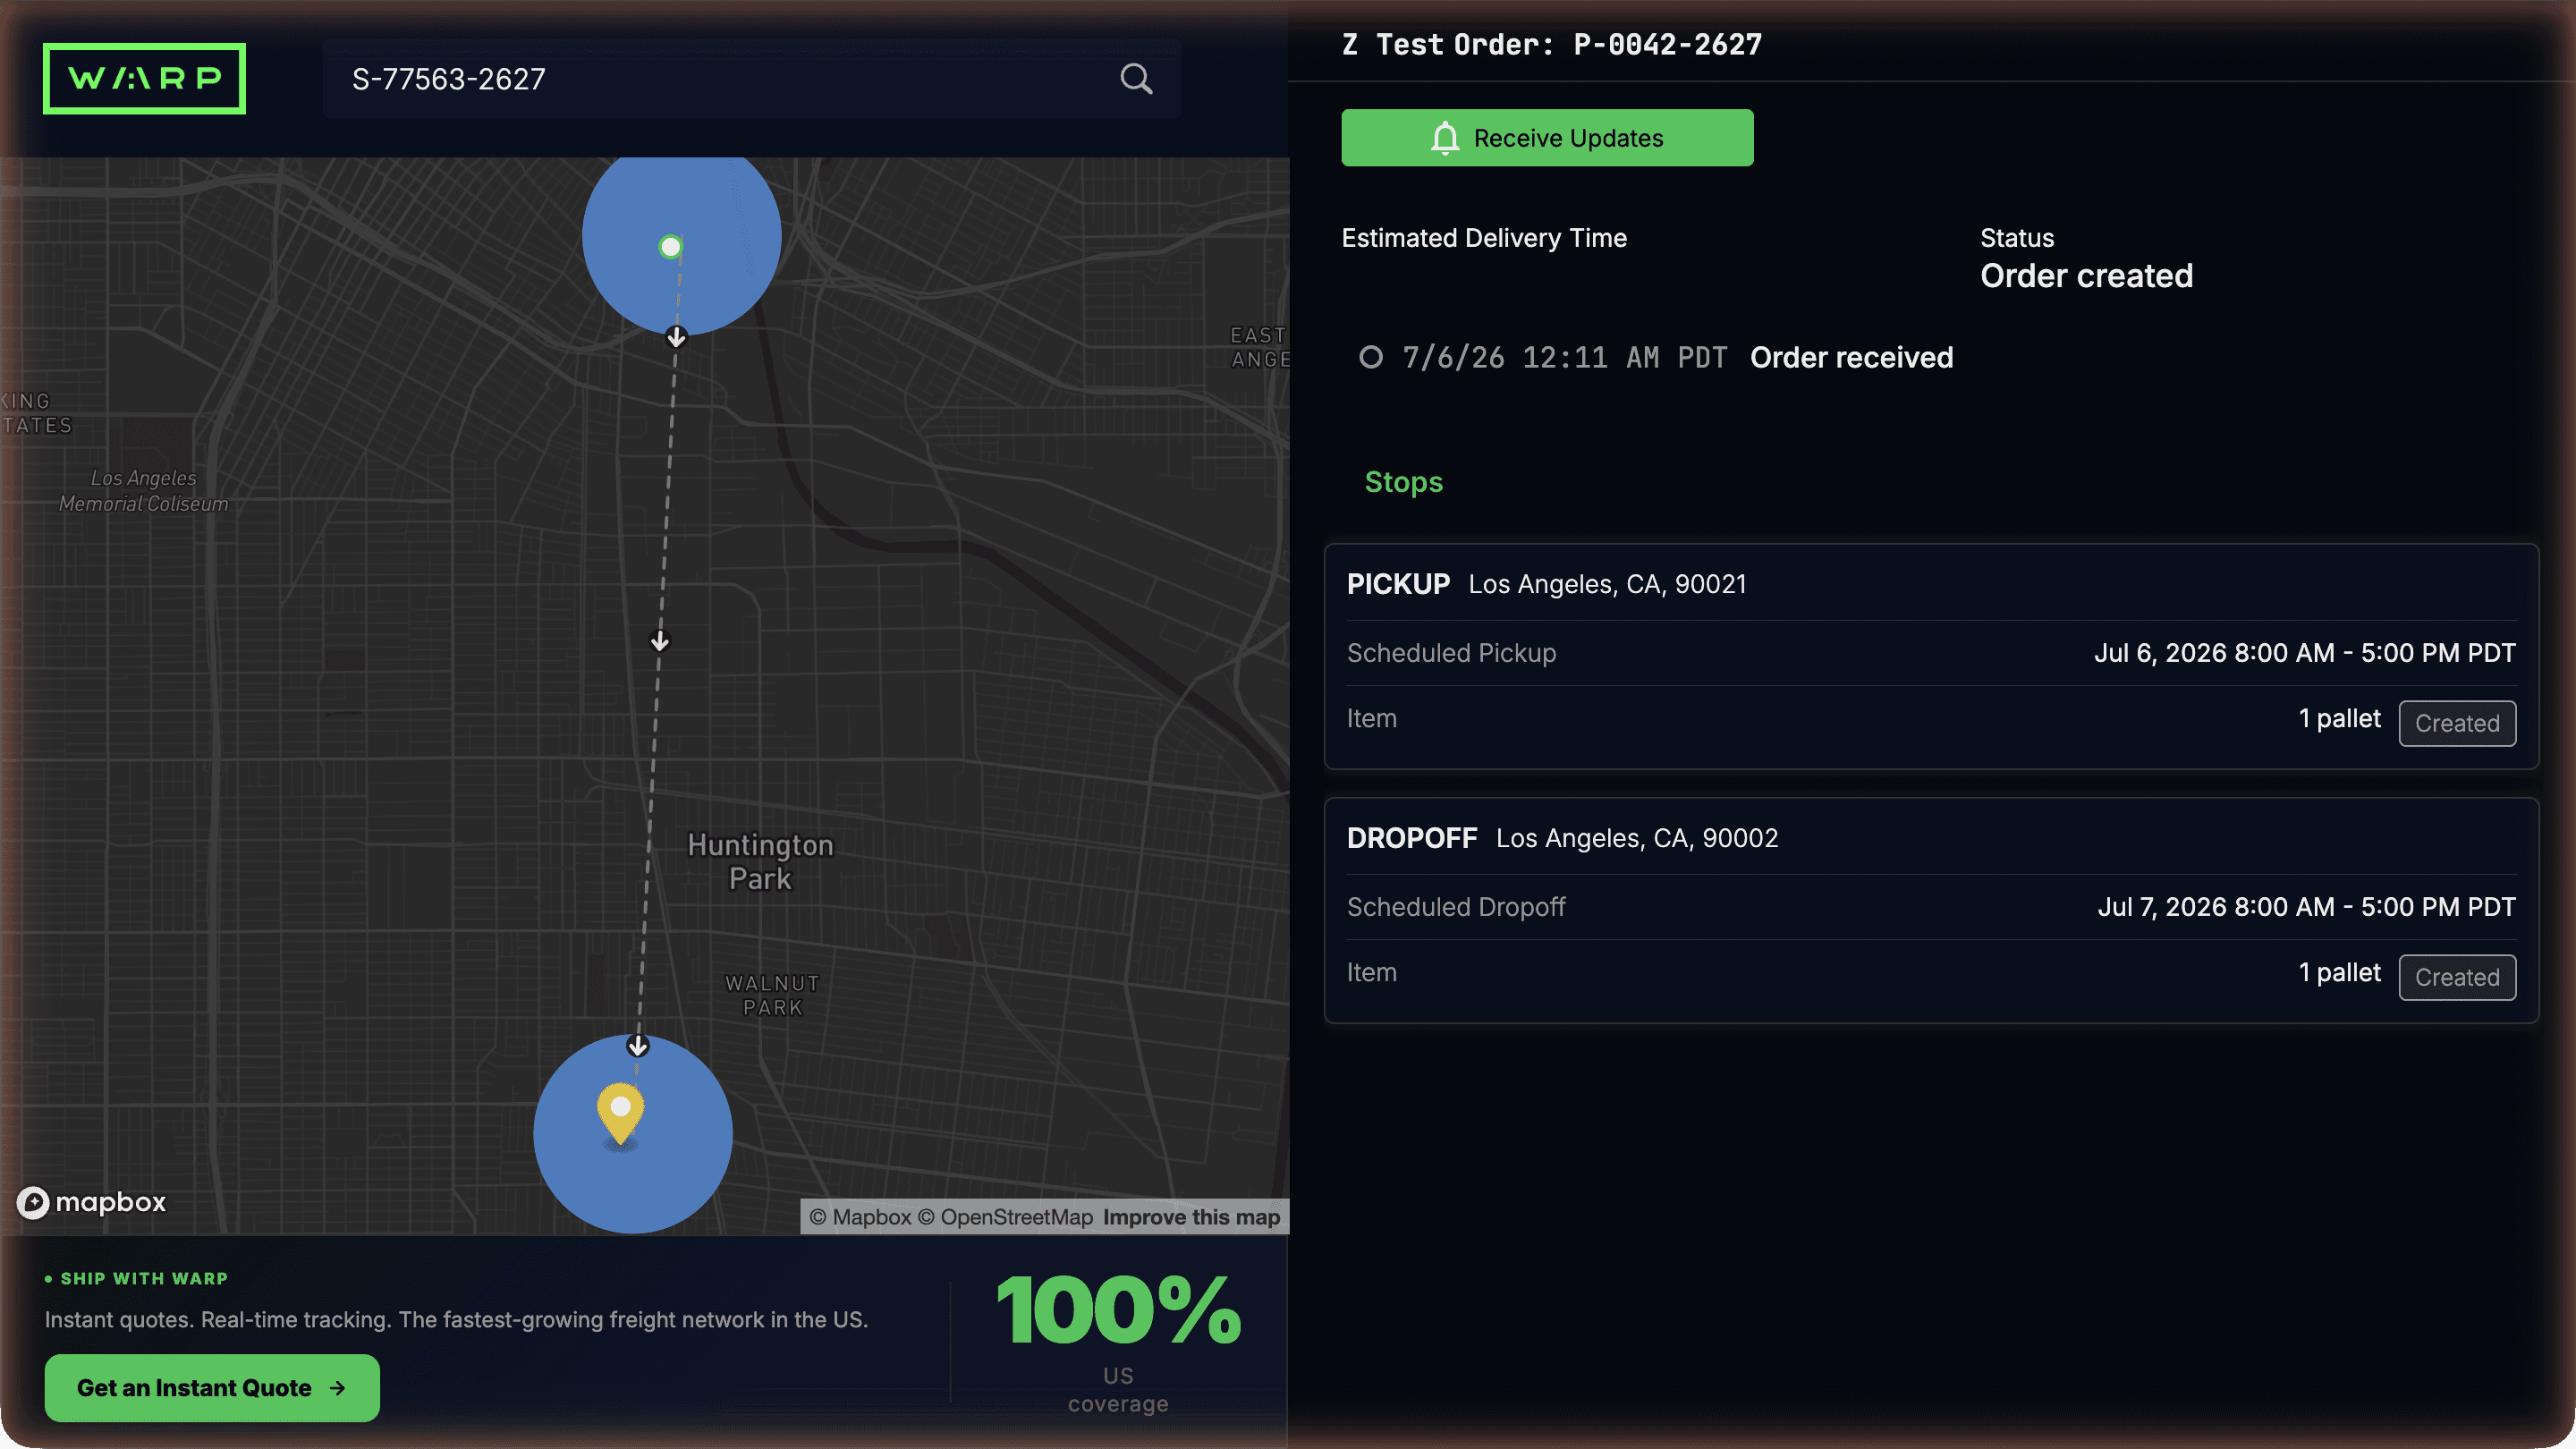Image resolution: width=2576 pixels, height=1449 pixels.
Task: Click the Estimated Delivery Time label
Action: 1484,238
